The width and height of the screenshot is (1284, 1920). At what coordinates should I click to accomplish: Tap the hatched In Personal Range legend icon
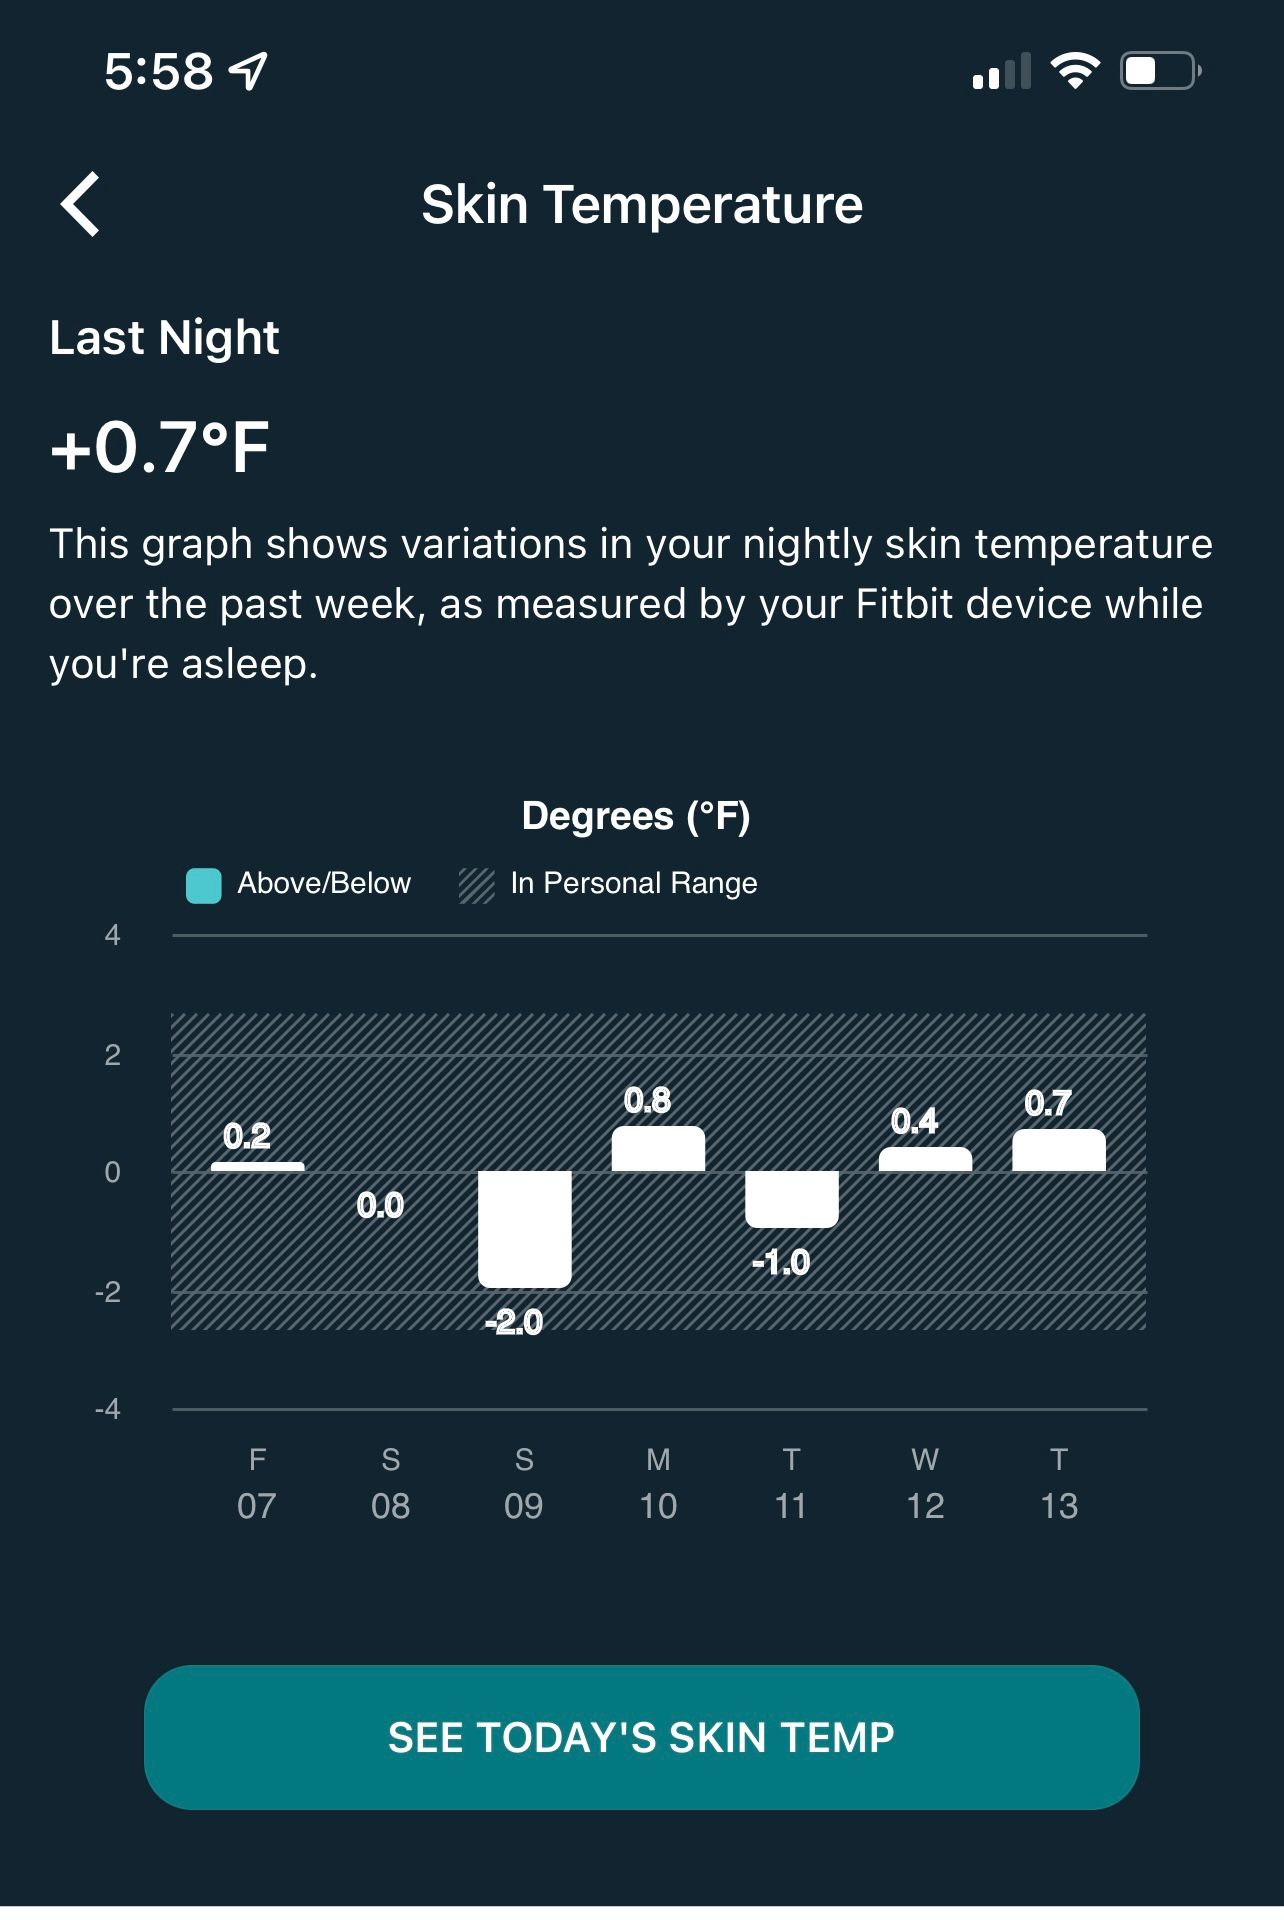[477, 885]
